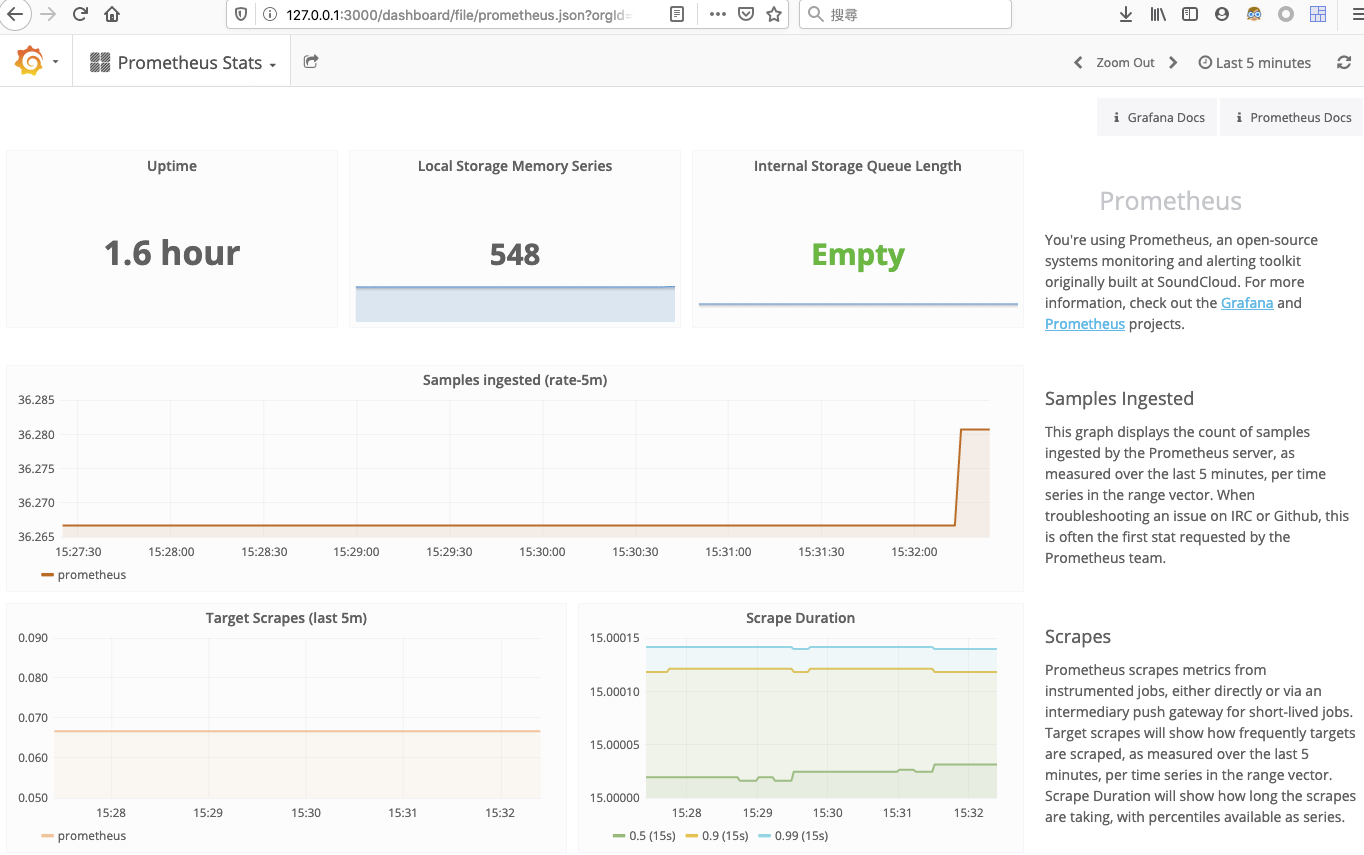The height and width of the screenshot is (855, 1364).
Task: Shift time range backward with left chevron
Action: click(x=1078, y=62)
